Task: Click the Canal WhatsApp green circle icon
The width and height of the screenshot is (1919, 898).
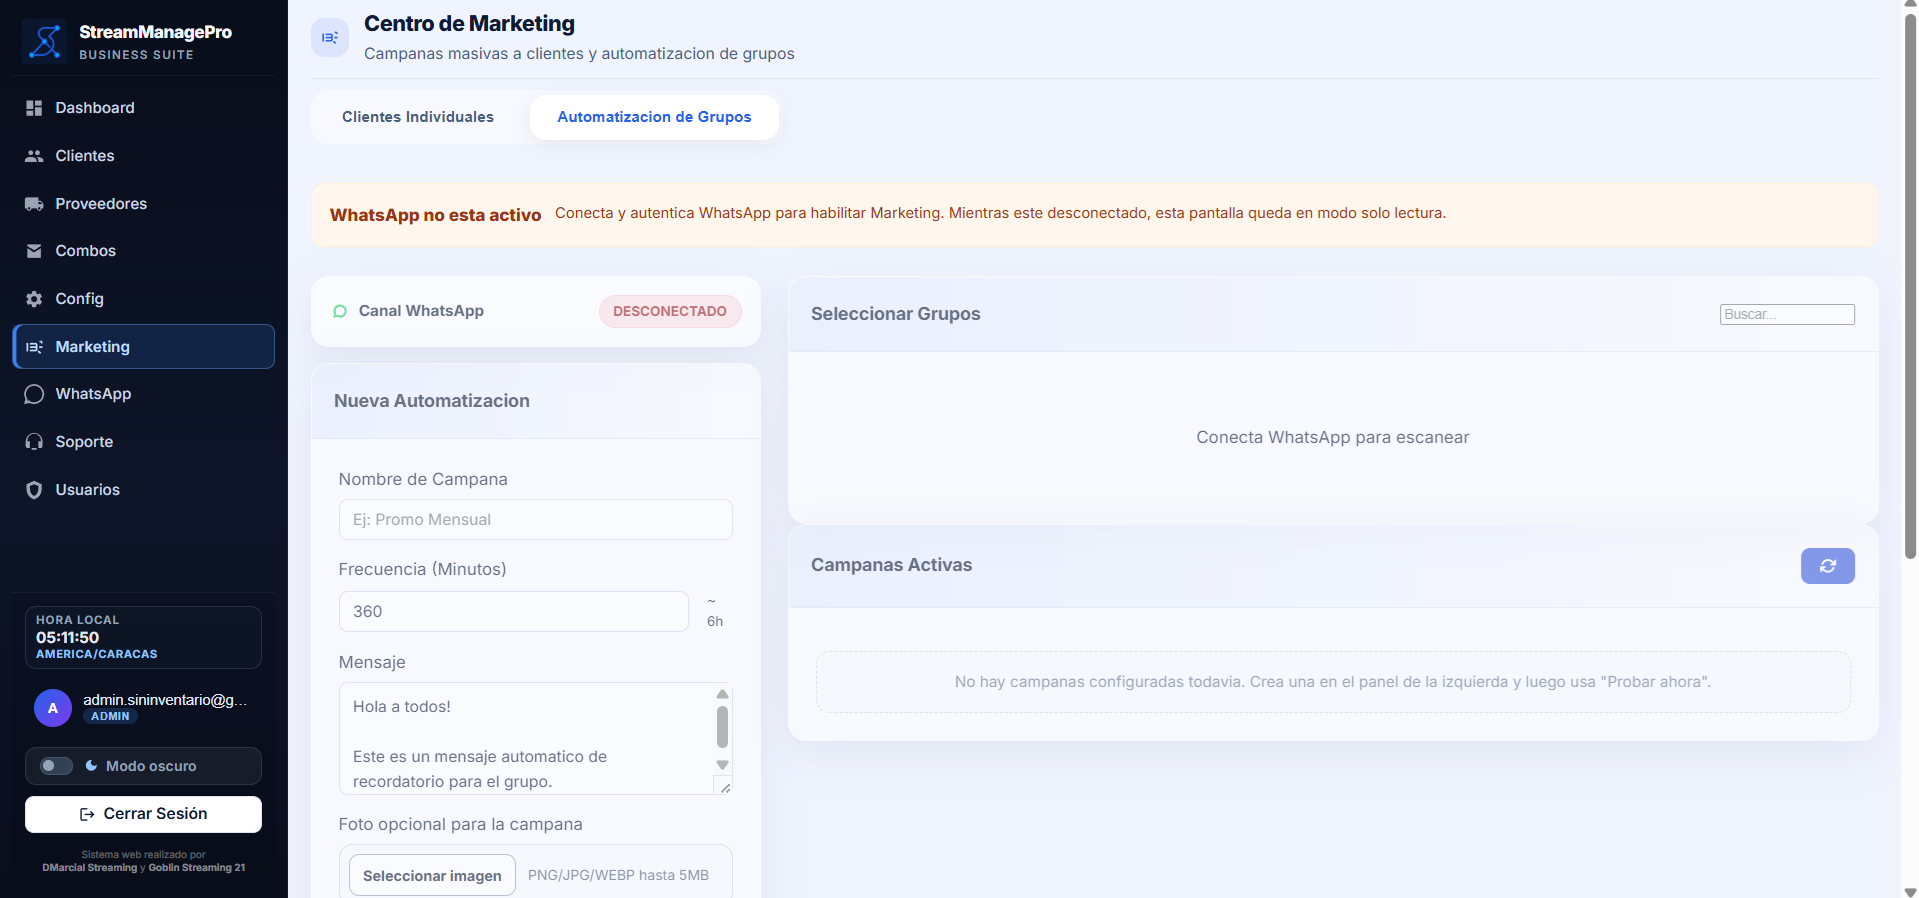Action: tap(340, 311)
